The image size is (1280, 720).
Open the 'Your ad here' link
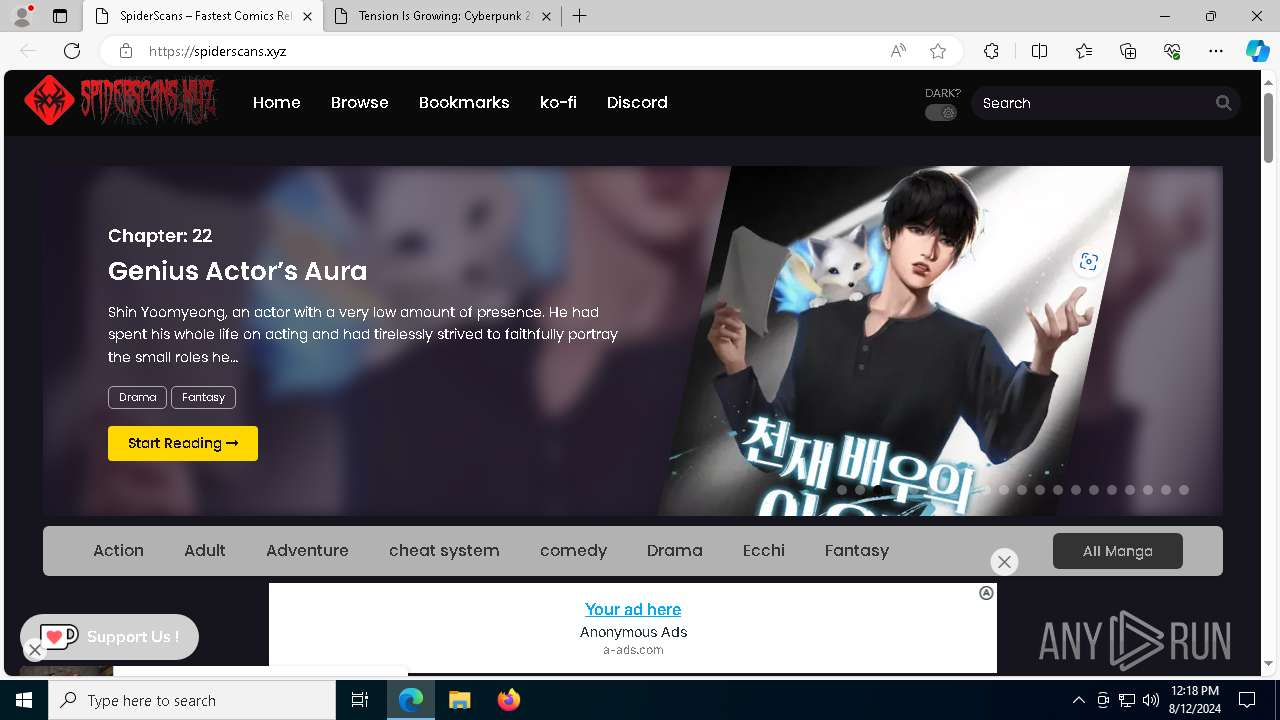click(x=633, y=609)
